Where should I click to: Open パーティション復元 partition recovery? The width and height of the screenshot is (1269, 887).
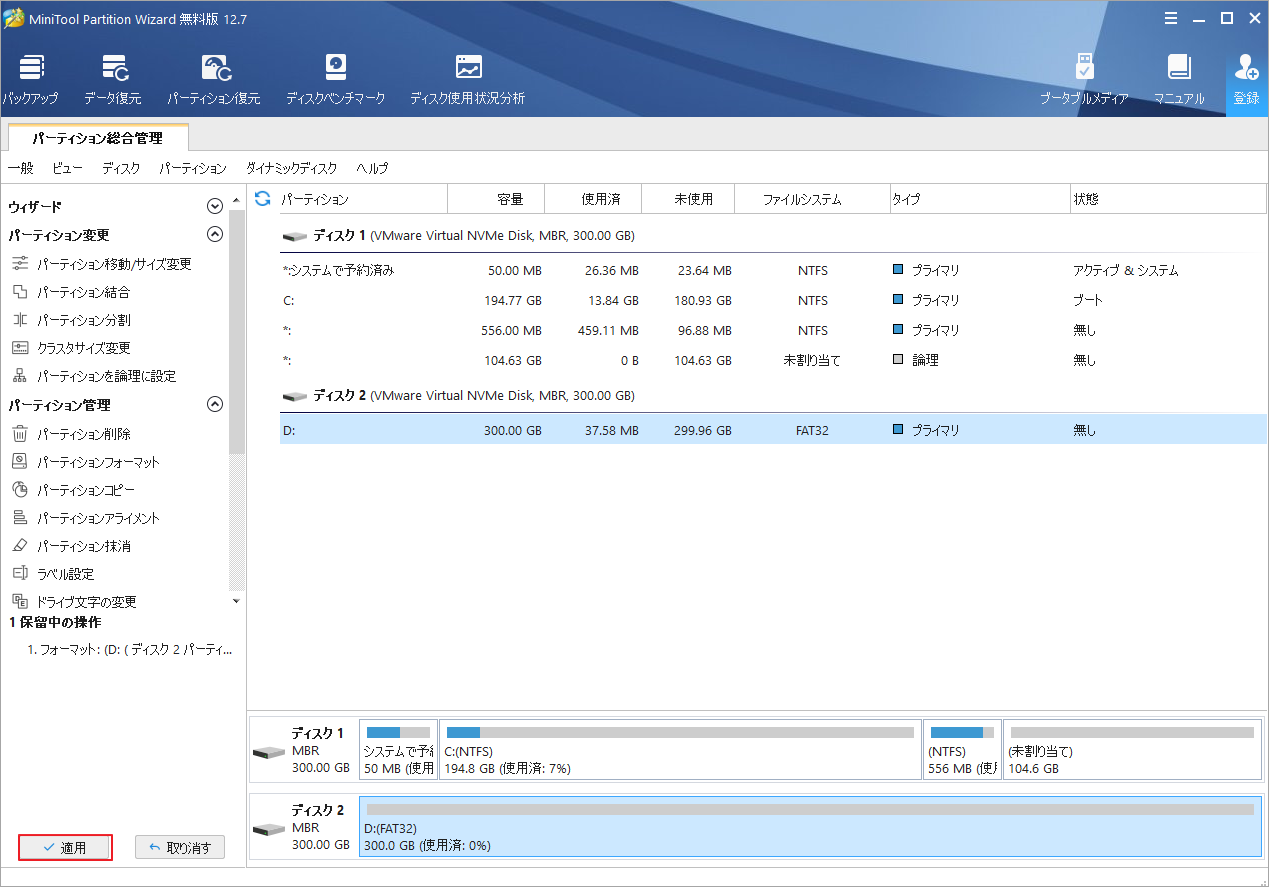[214, 80]
